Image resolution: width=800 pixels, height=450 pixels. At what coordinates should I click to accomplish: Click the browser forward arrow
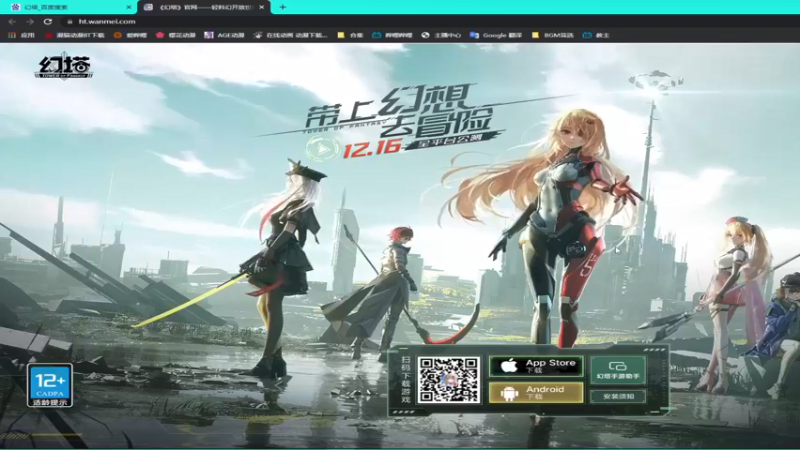pos(30,21)
